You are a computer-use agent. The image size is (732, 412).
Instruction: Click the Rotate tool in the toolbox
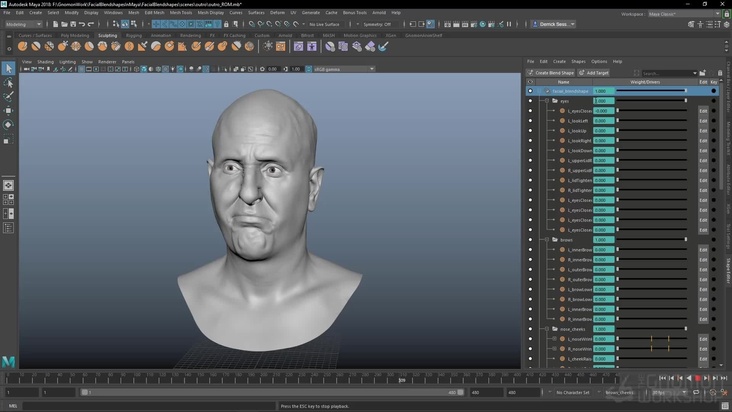tap(8, 125)
